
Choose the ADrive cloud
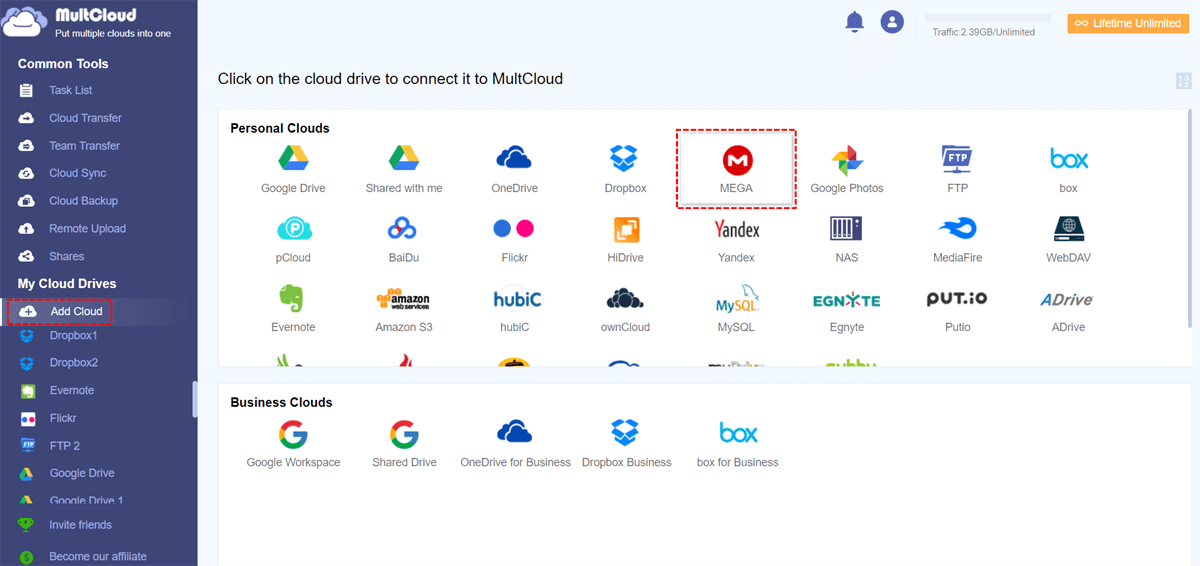(x=1066, y=308)
